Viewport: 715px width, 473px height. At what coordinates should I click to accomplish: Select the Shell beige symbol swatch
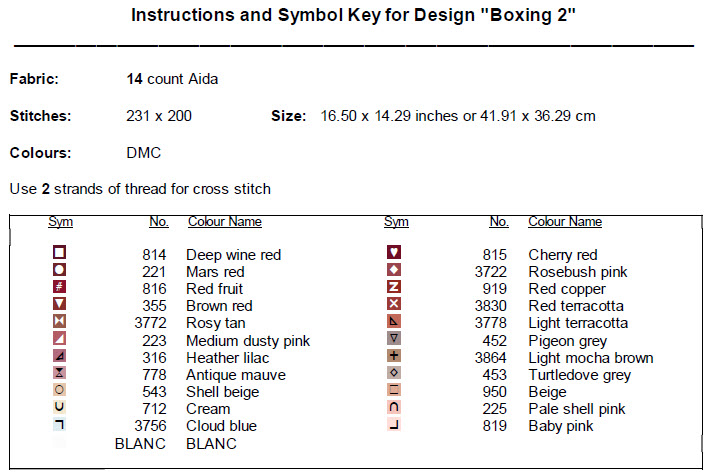click(59, 391)
